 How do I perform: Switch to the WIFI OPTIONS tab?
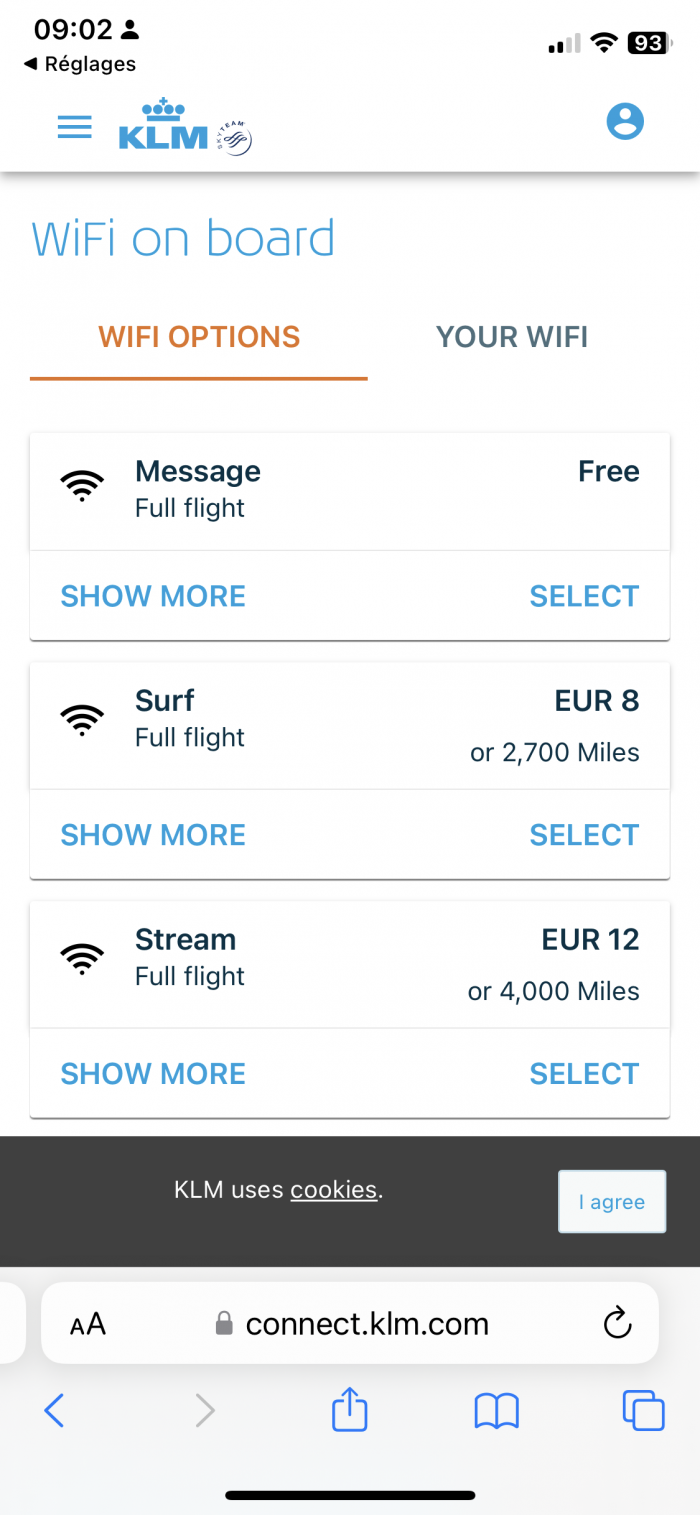pyautogui.click(x=199, y=337)
